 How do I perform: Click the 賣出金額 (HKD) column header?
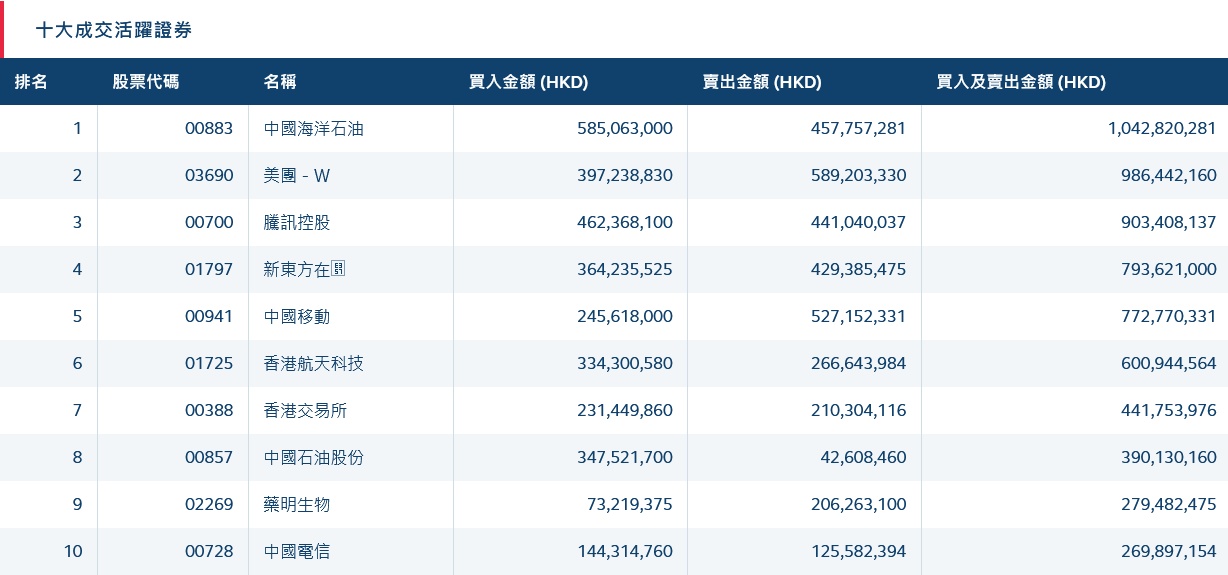click(762, 82)
